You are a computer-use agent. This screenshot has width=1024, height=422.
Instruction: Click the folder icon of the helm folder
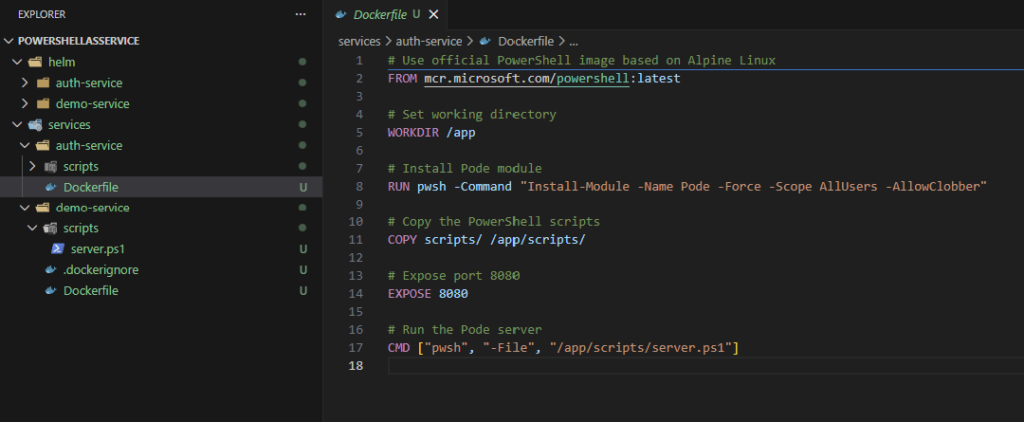35,62
